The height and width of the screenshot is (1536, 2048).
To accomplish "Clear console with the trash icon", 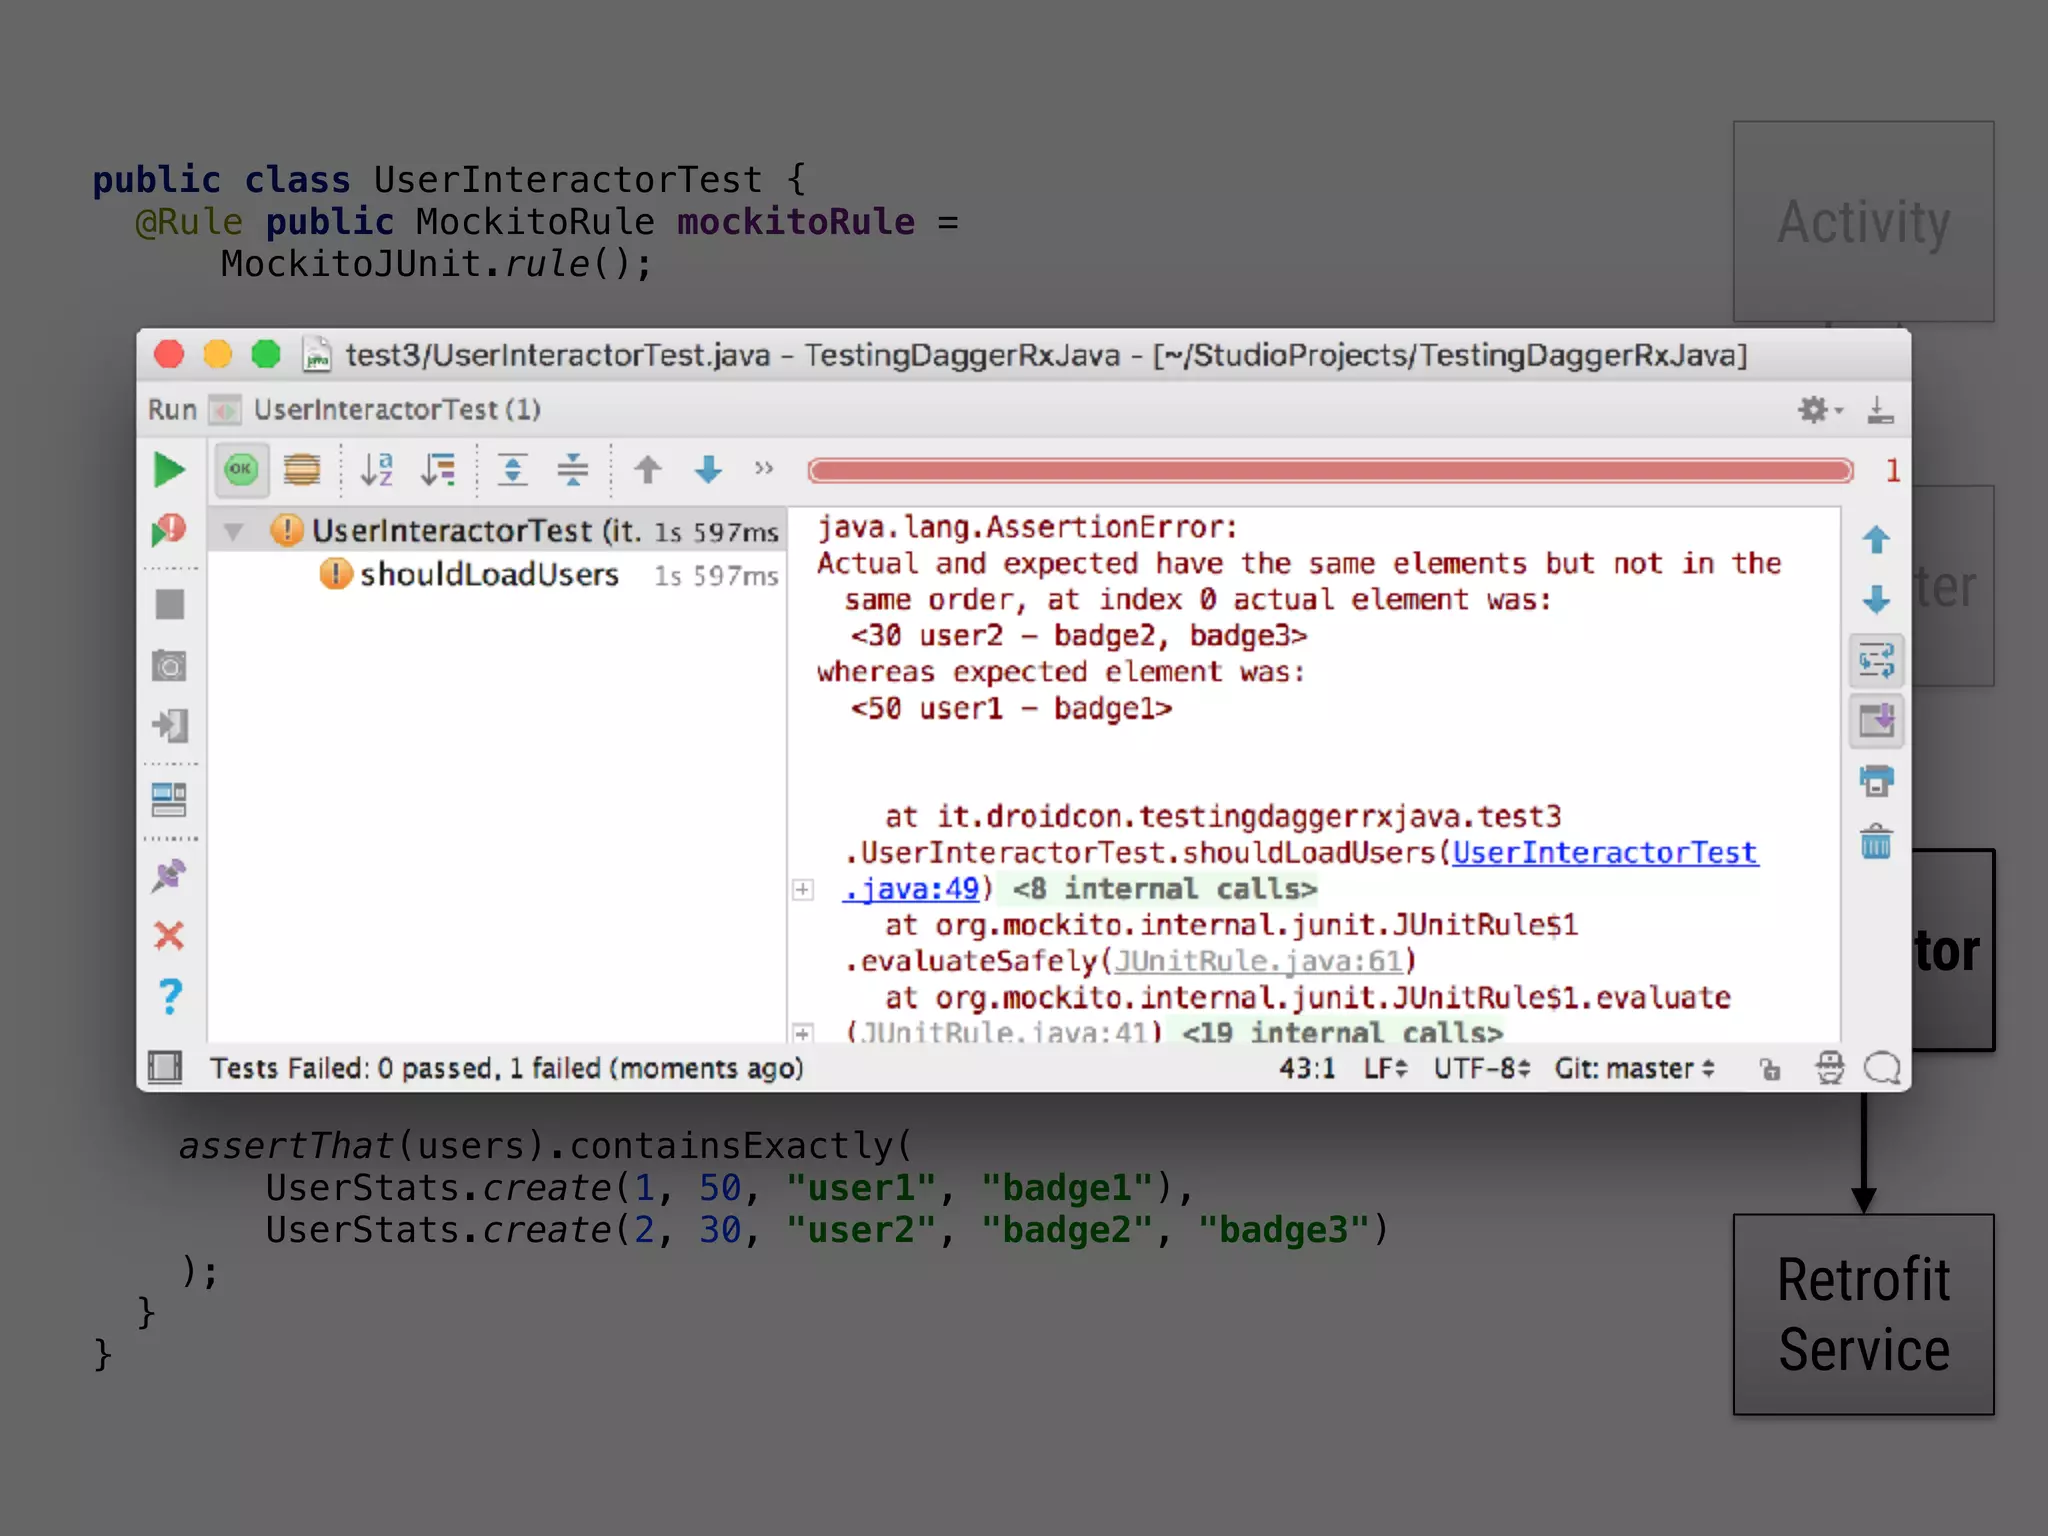I will tap(1876, 842).
